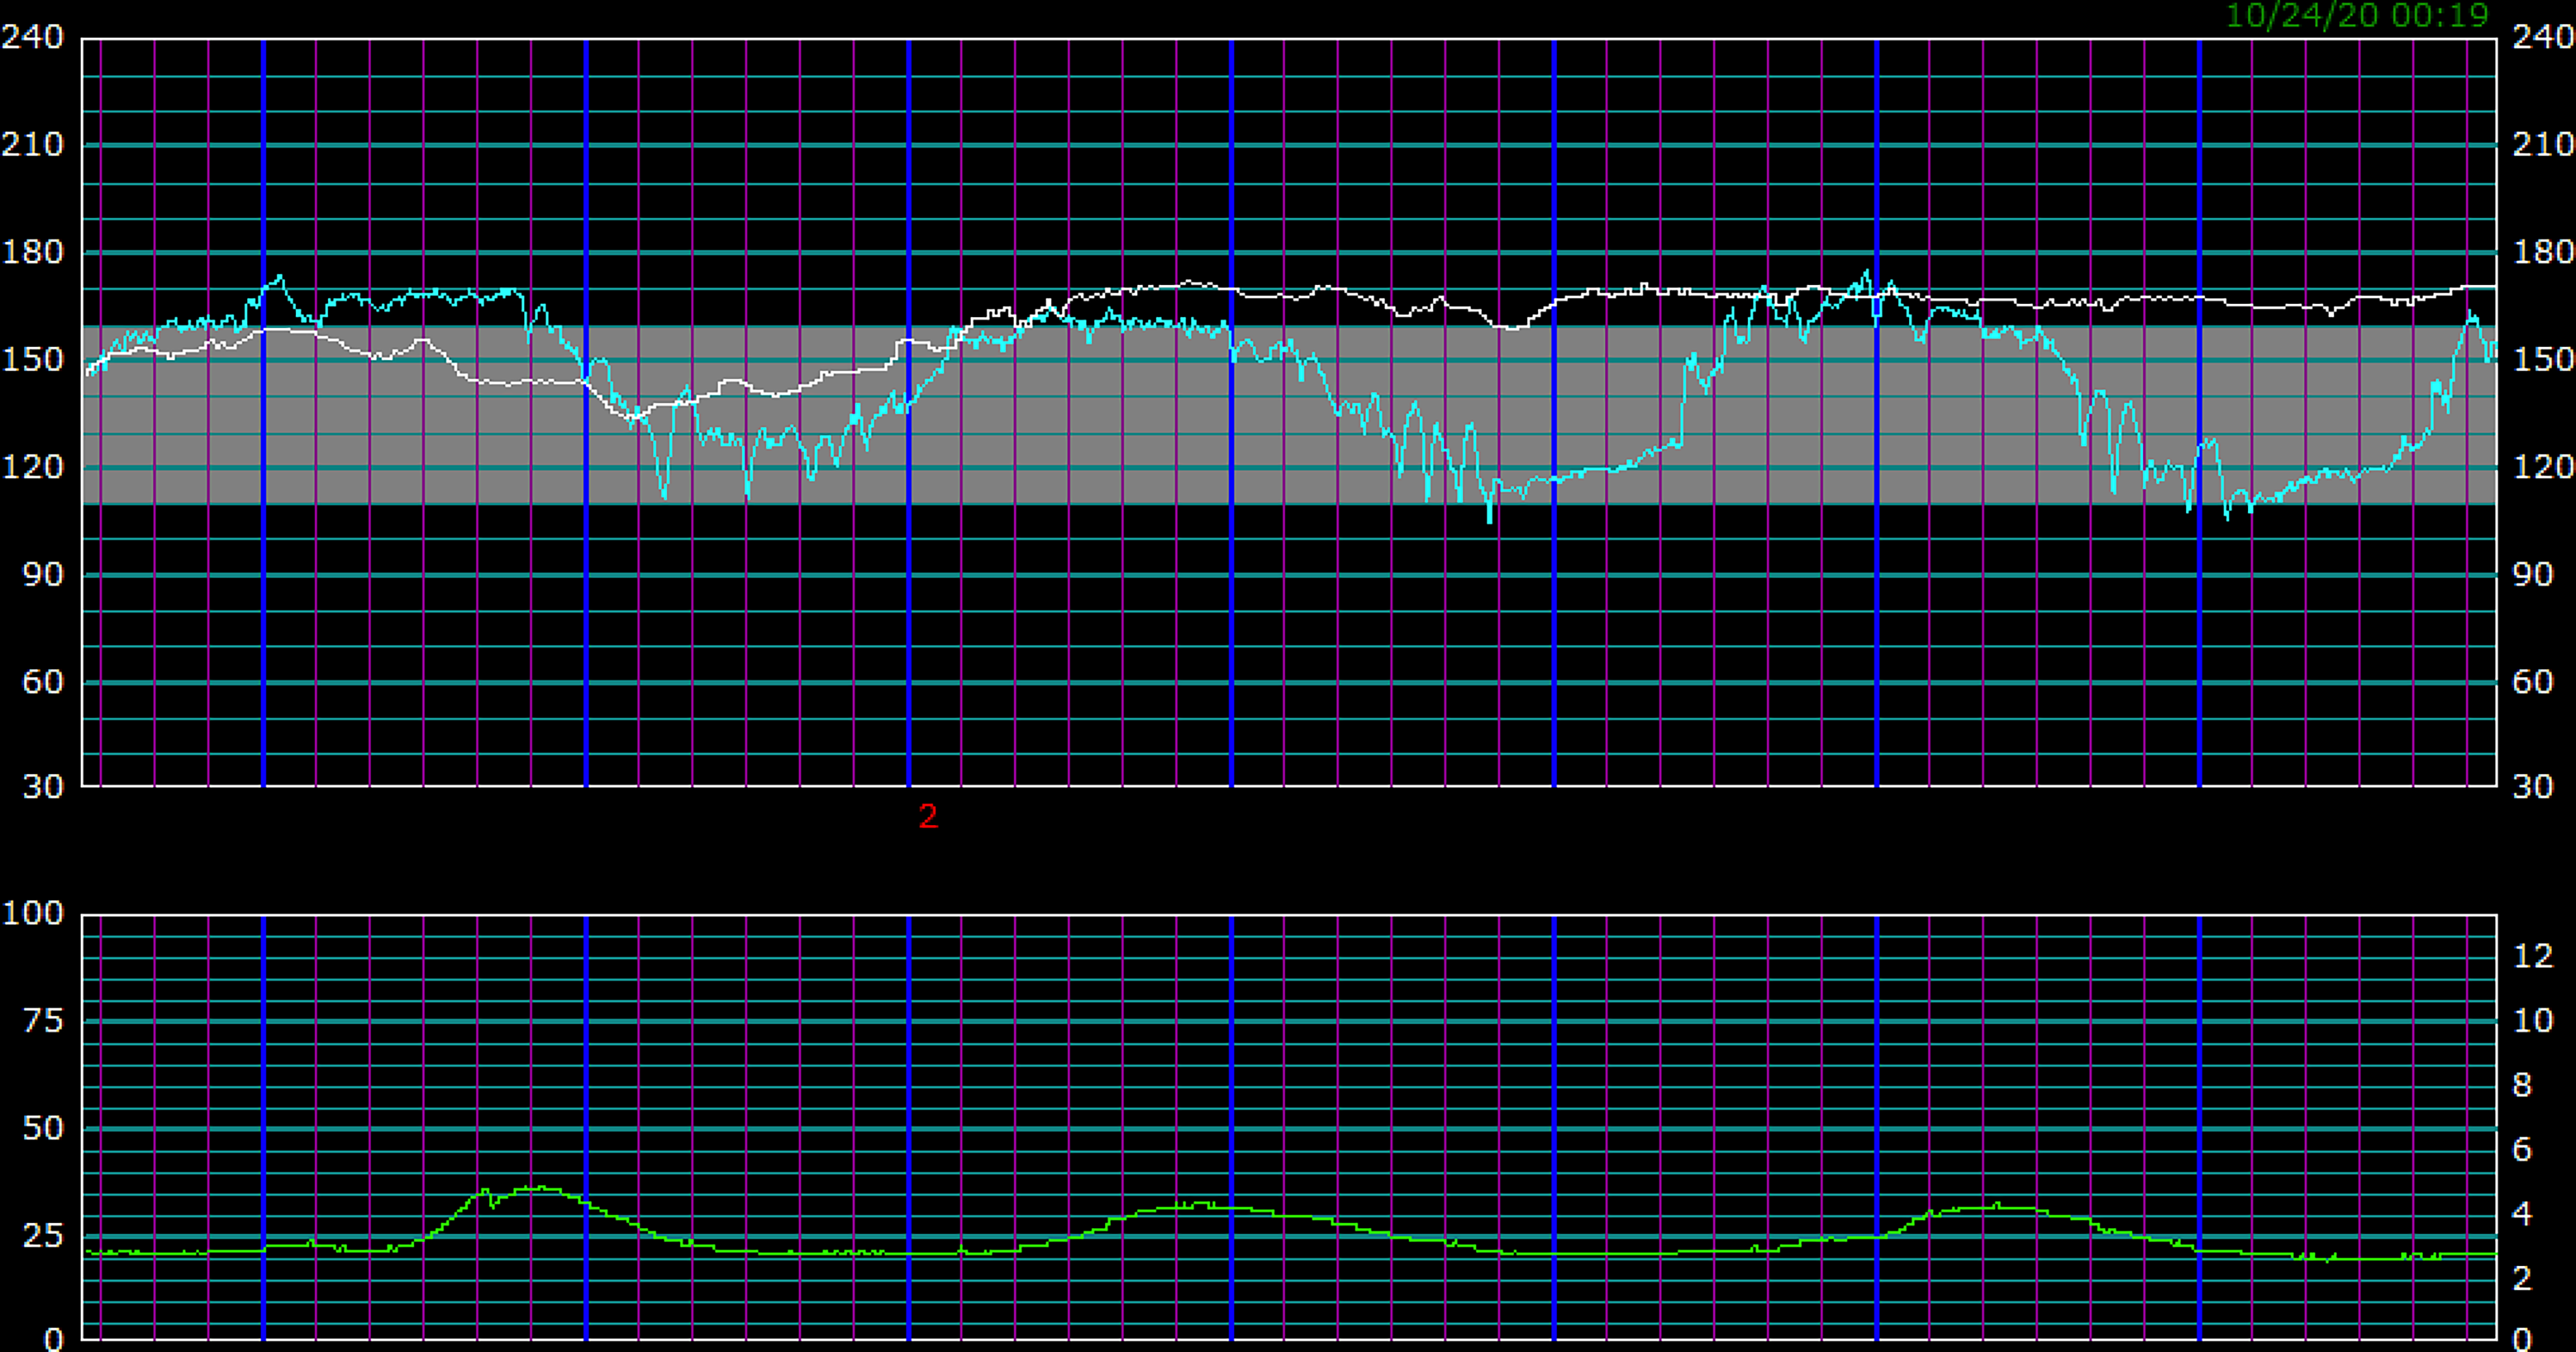Click the 210 label on right heart-rate axis
The image size is (2576, 1352).
pyautogui.click(x=2544, y=145)
